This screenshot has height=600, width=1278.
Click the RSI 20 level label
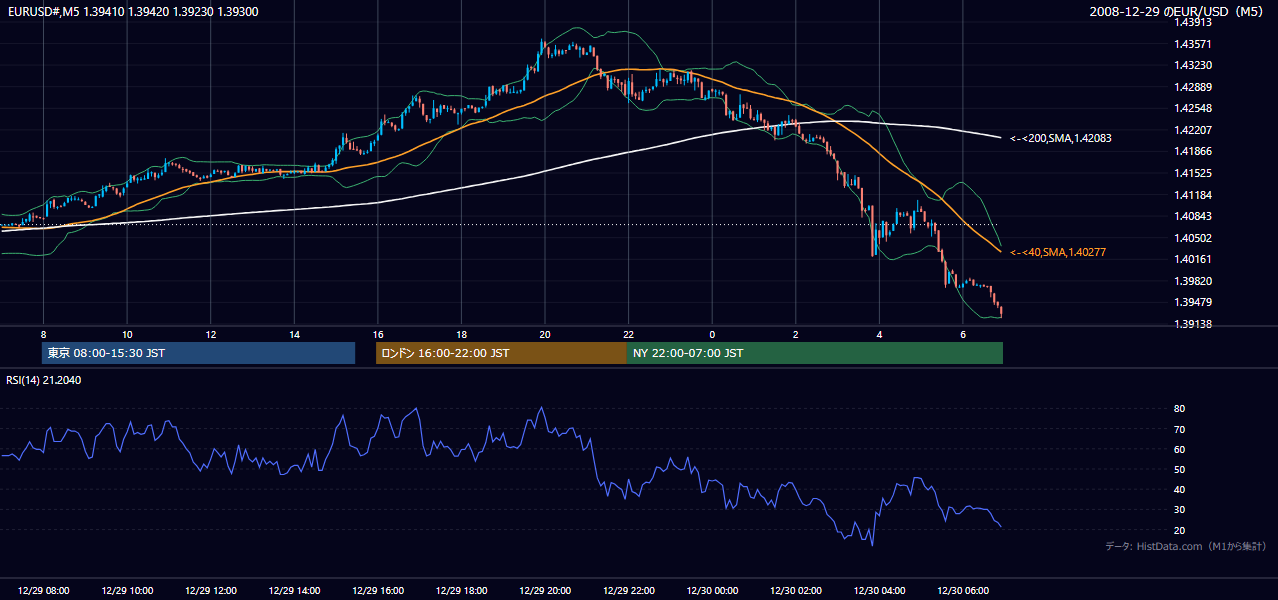click(1179, 530)
